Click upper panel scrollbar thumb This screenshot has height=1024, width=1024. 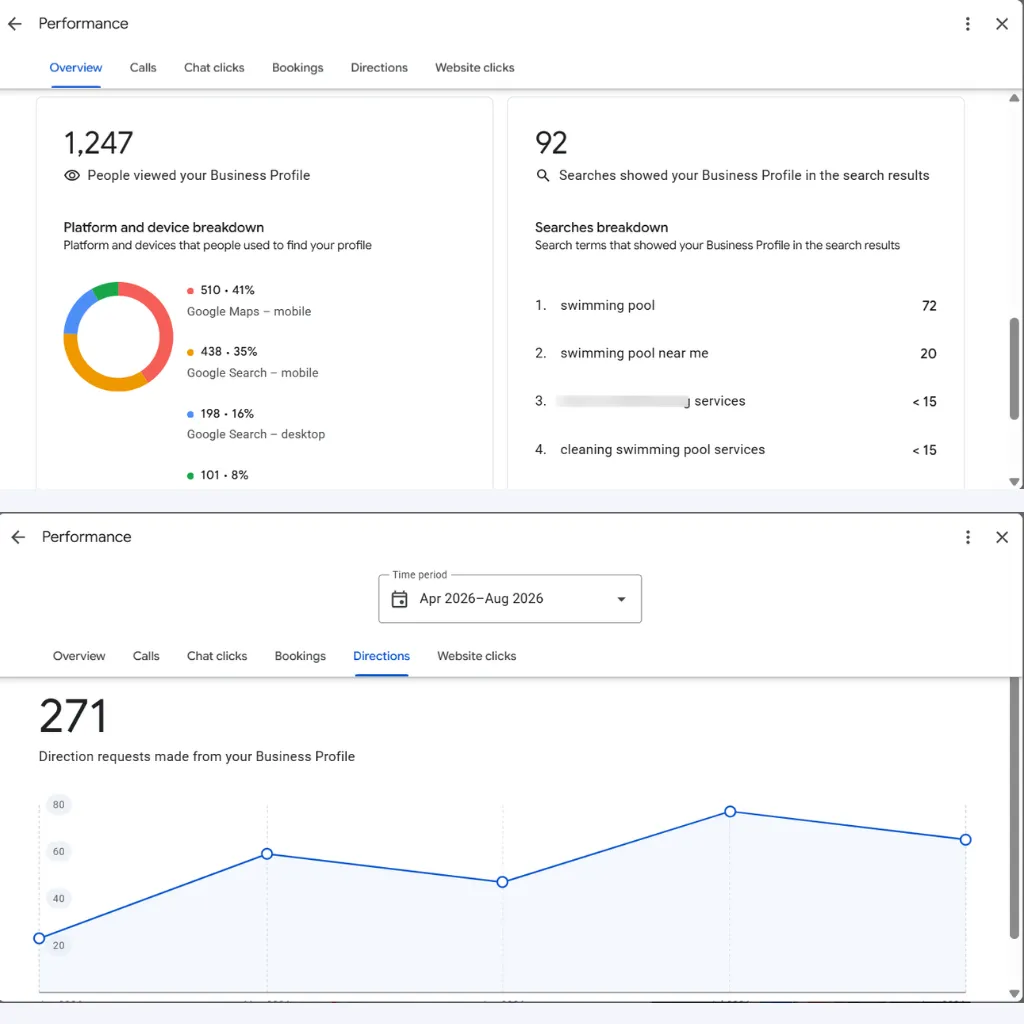point(1014,368)
